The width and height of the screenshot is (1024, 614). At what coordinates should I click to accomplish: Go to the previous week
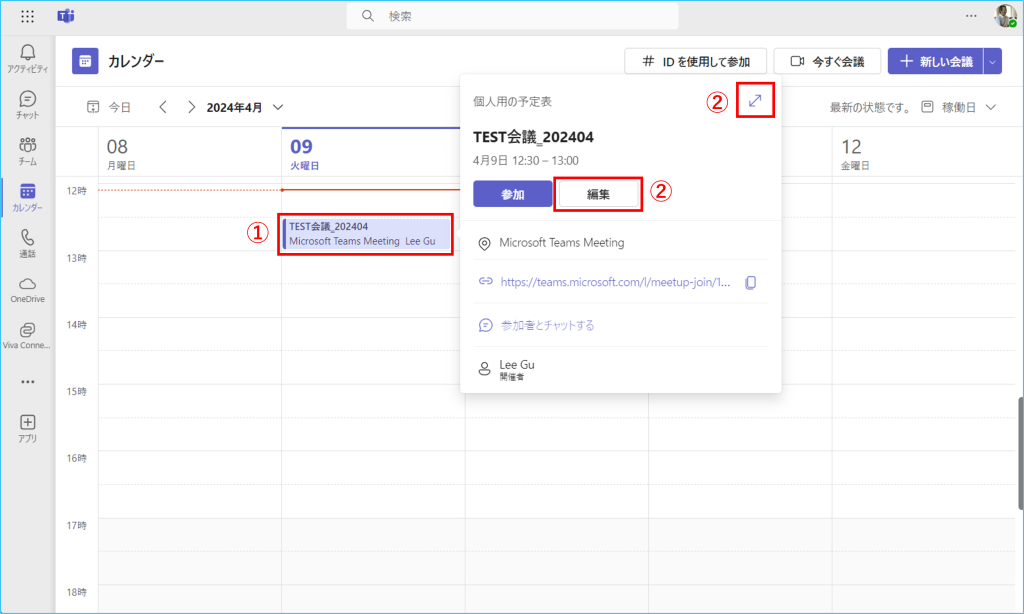tap(163, 107)
